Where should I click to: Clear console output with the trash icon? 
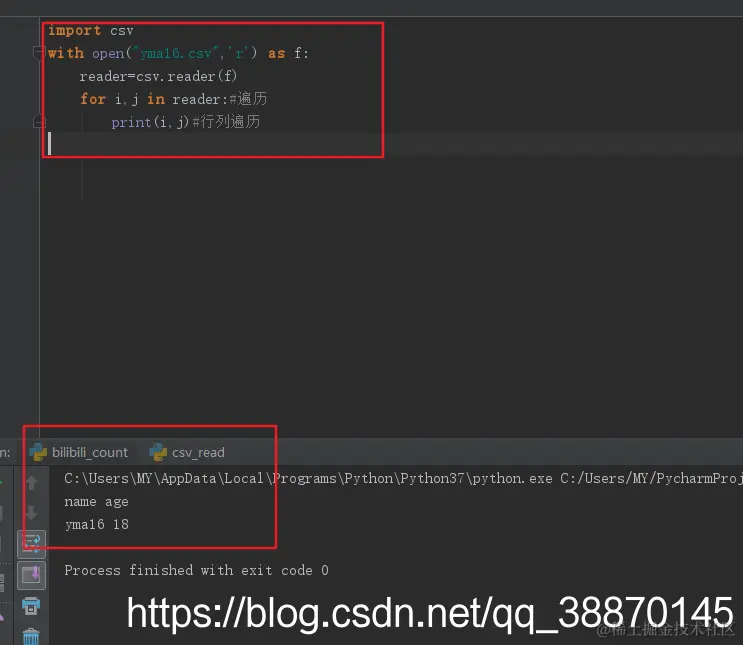tap(31, 636)
